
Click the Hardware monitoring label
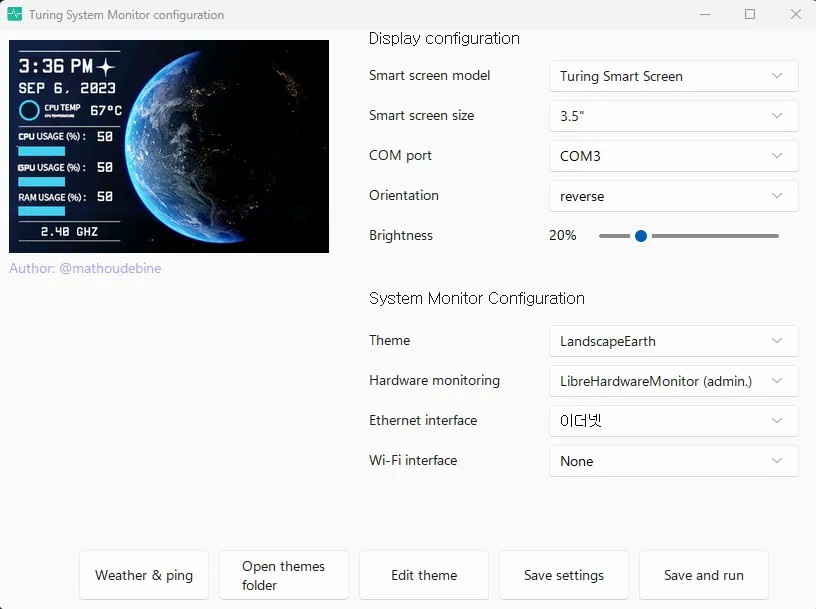pos(435,380)
